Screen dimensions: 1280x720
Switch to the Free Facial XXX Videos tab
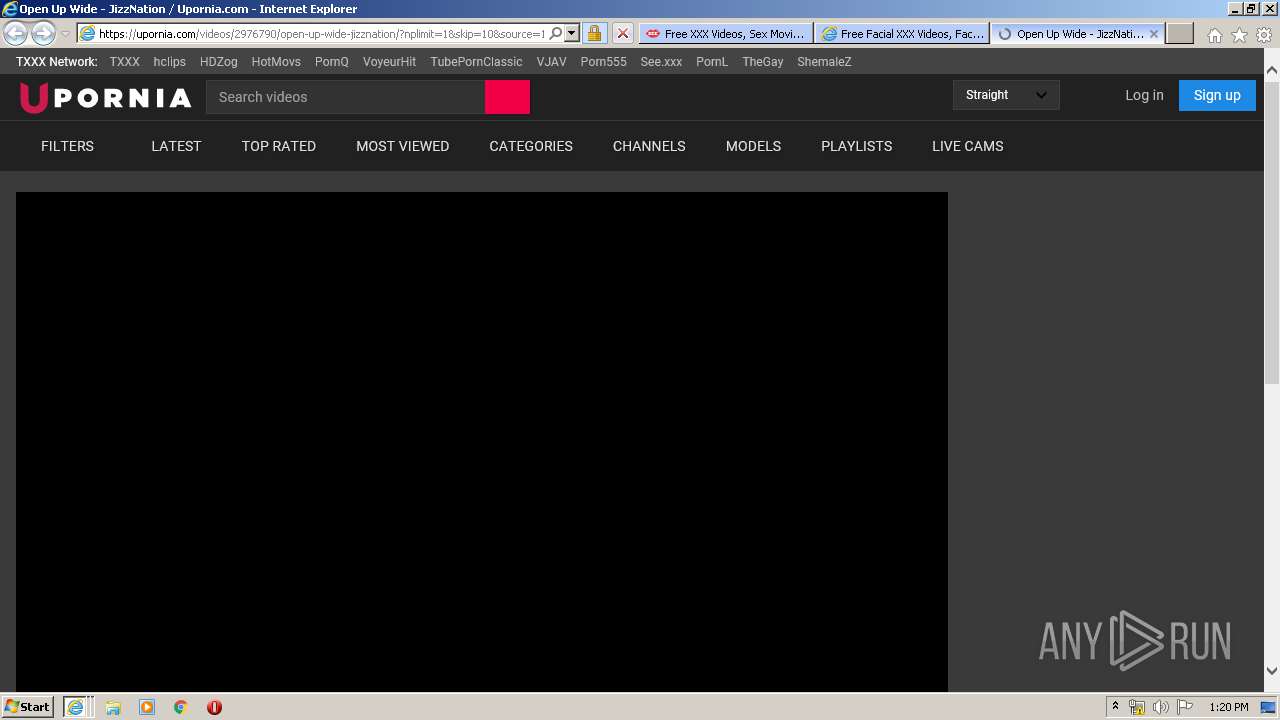[x=902, y=33]
